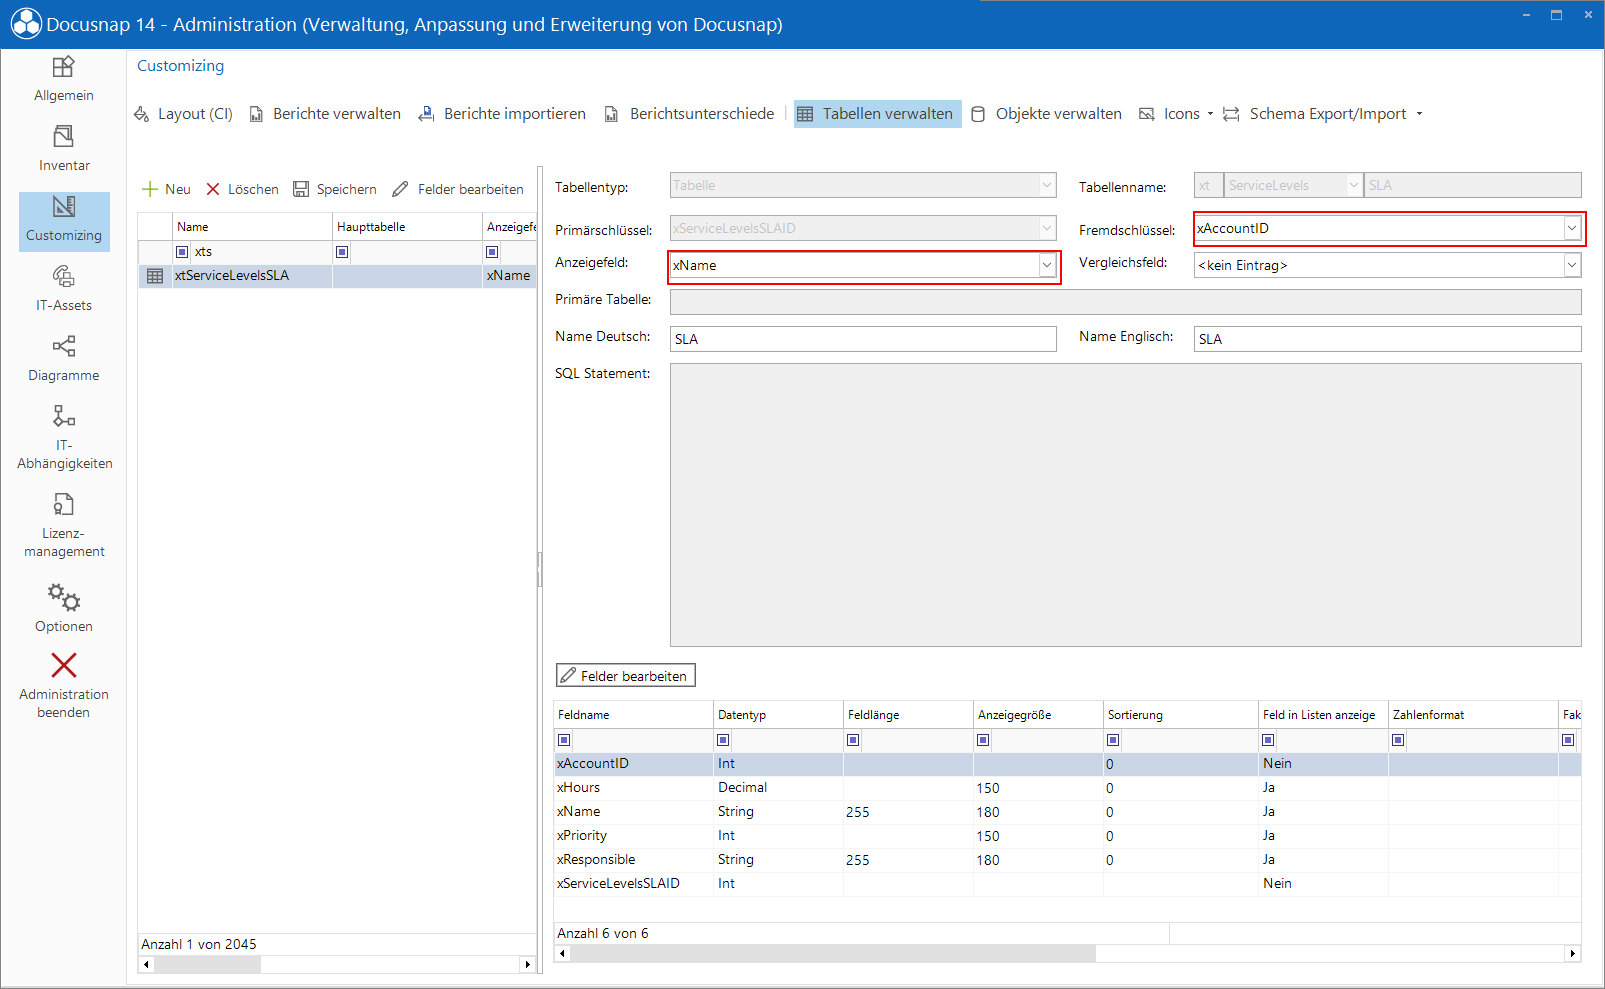Open Schema Export/Import dropdown
This screenshot has width=1605, height=989.
(x=1322, y=114)
